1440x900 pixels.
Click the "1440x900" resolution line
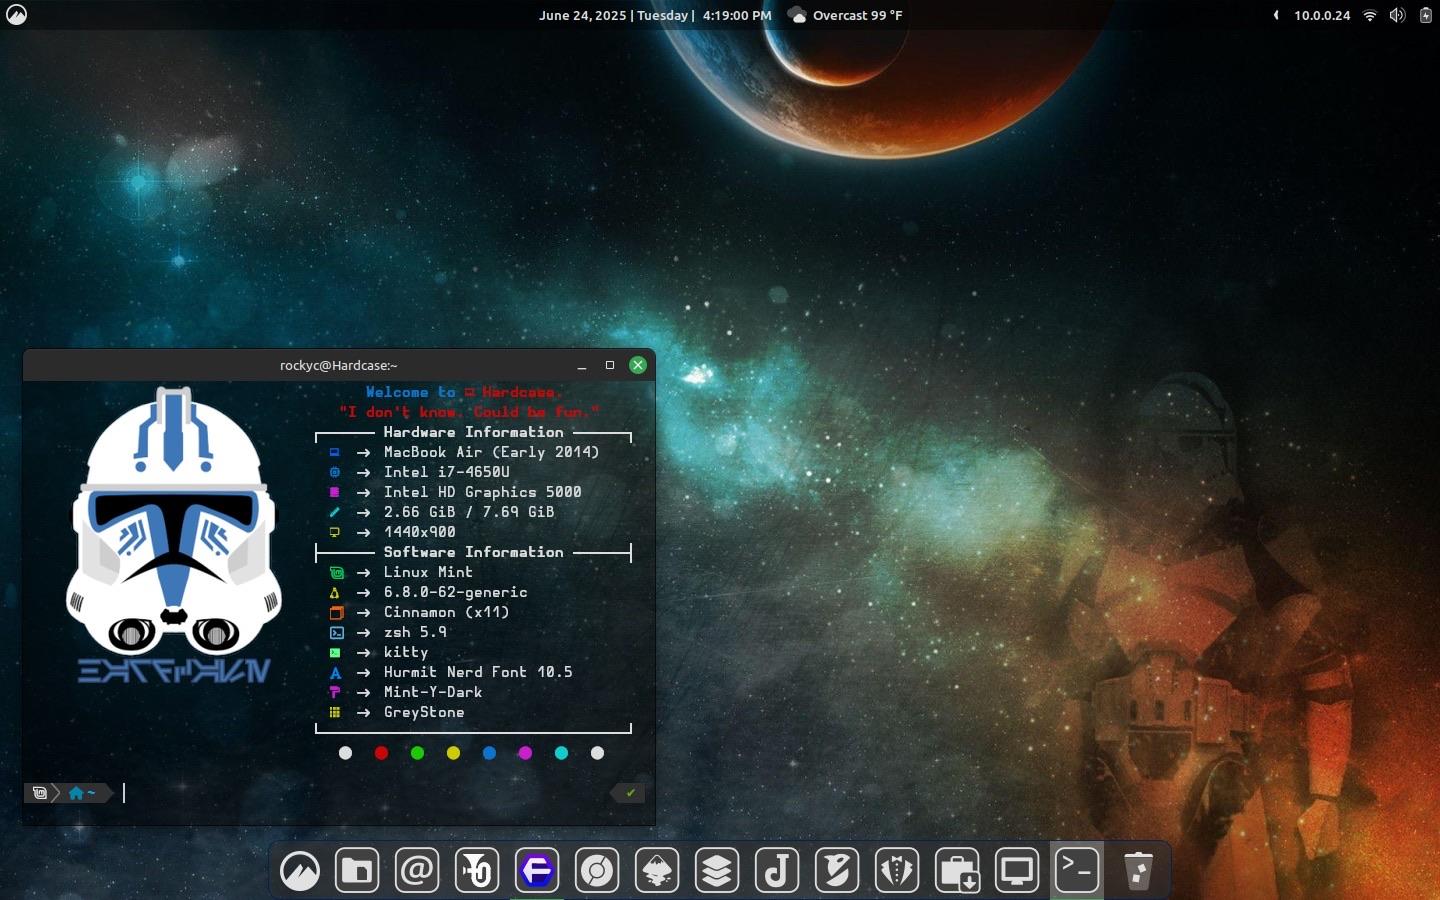pos(420,532)
